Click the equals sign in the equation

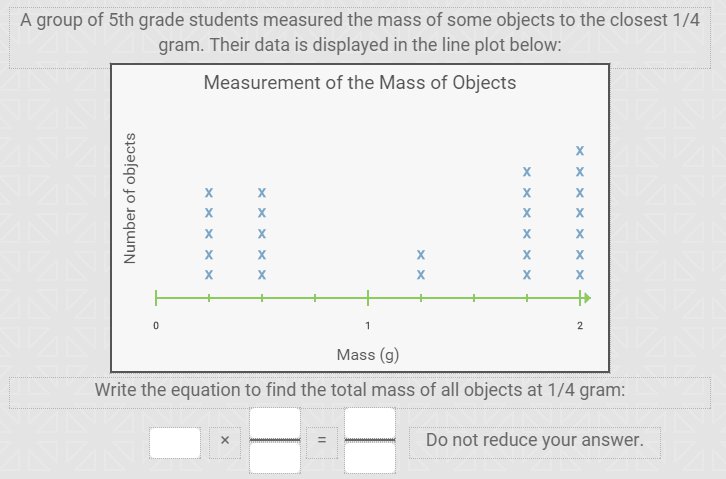[x=322, y=440]
